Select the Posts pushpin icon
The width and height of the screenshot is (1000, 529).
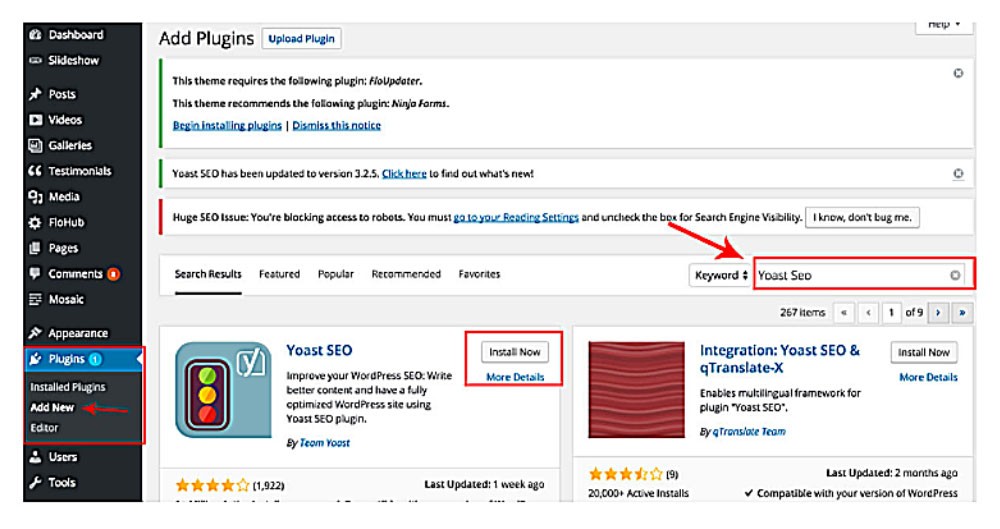click(x=36, y=94)
